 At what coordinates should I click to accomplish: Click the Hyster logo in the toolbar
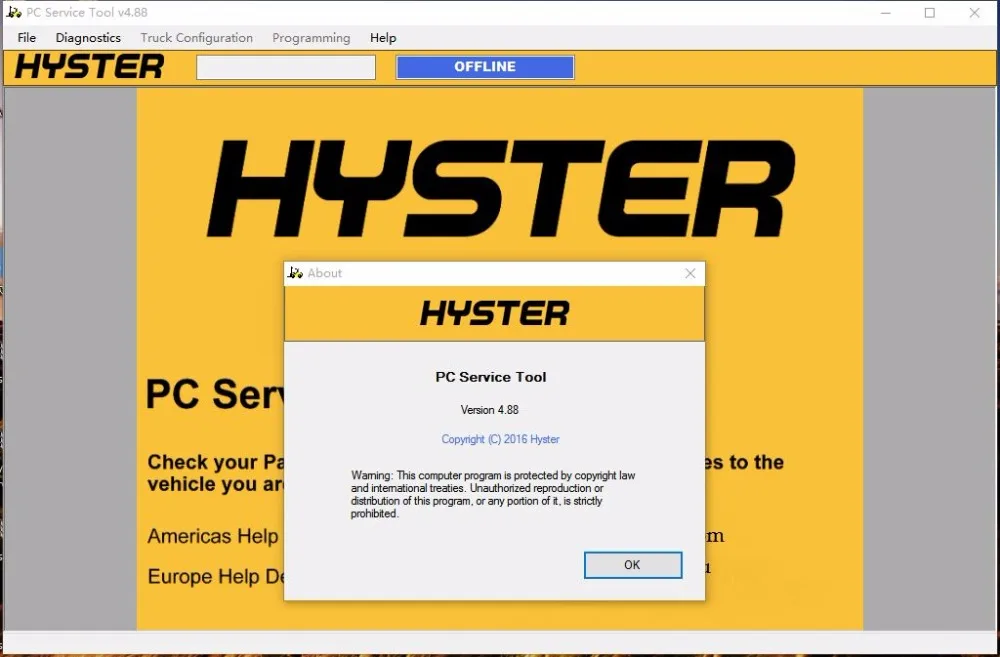click(x=89, y=67)
